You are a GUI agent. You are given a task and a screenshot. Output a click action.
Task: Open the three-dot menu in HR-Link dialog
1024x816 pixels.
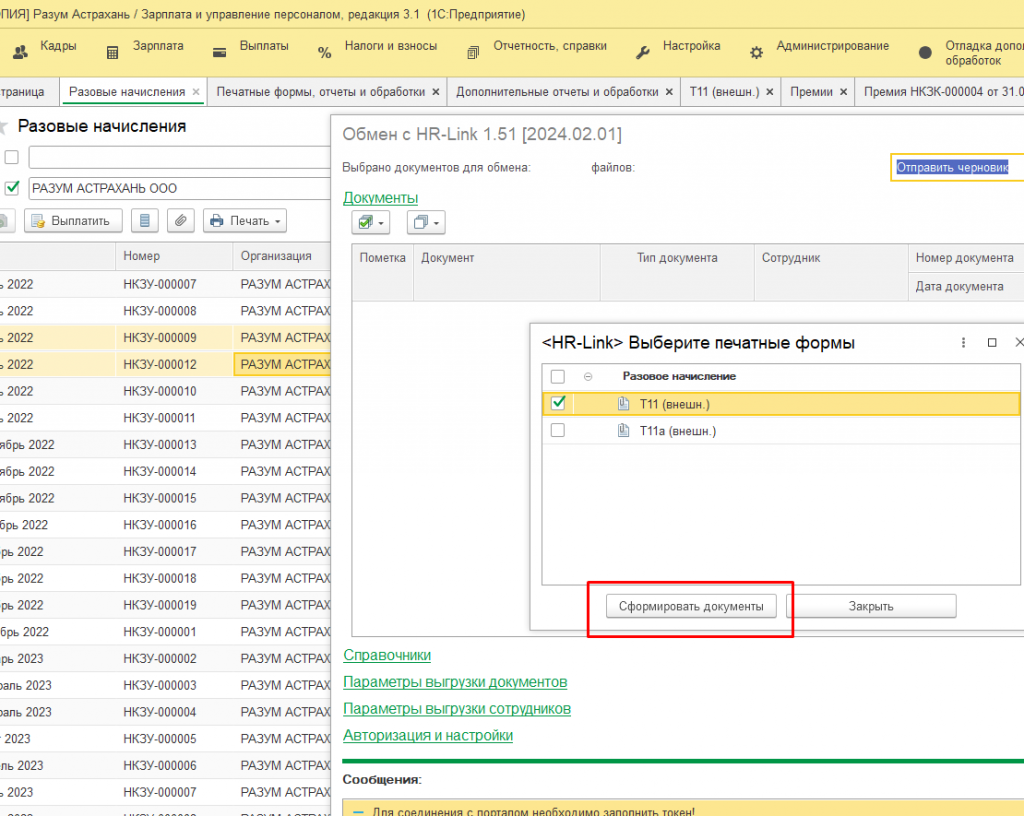pos(963,342)
